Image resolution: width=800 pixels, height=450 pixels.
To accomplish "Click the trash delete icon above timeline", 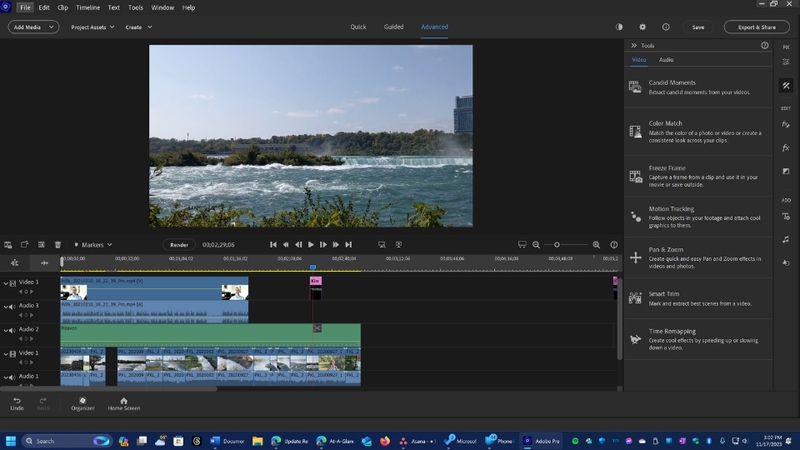I will [x=58, y=245].
